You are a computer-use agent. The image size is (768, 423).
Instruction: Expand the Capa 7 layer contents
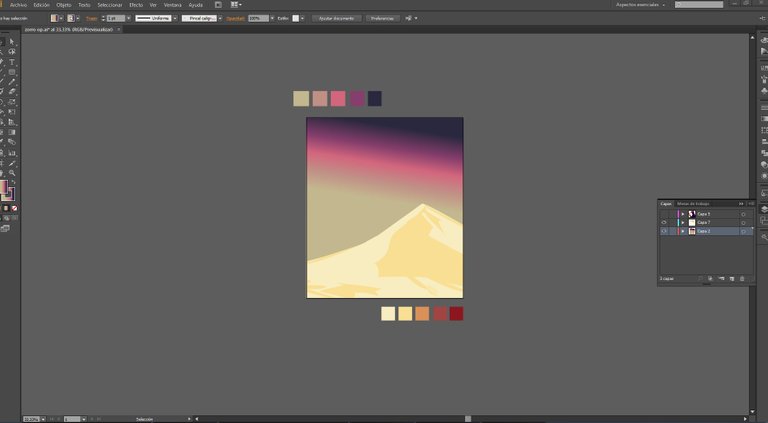683,222
